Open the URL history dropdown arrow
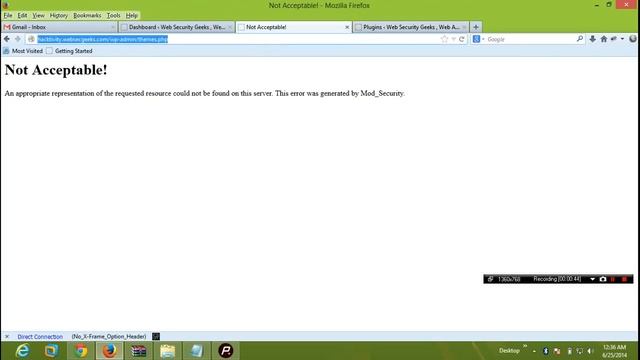The width and height of the screenshot is (640, 360). tap(453, 39)
